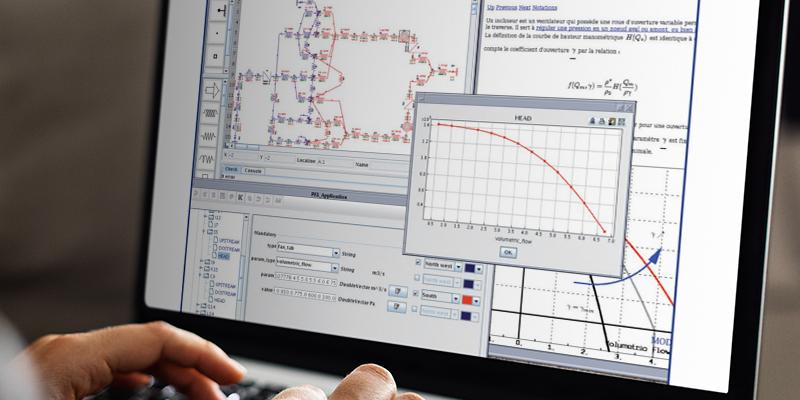This screenshot has width=800, height=400.
Task: Open the param_type volumetric_flow dropdown
Action: [337, 268]
